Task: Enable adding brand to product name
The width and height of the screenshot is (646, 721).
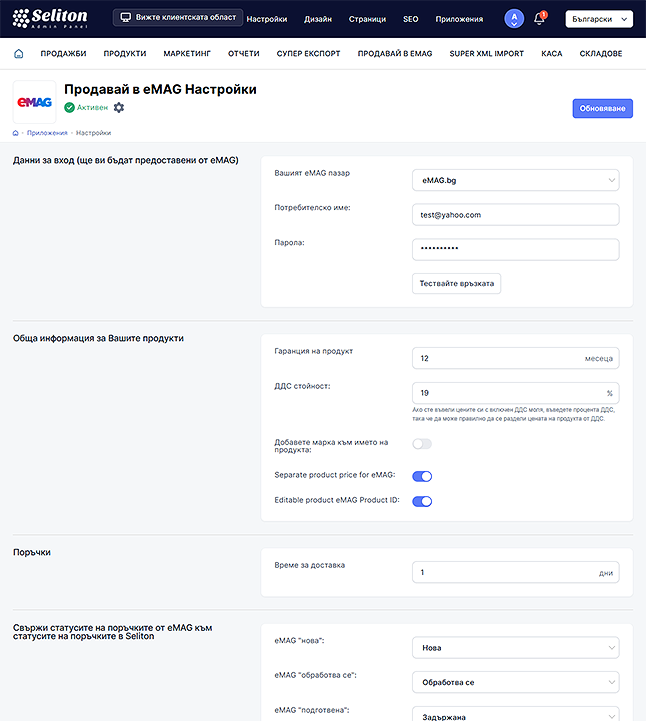Action: click(x=422, y=444)
